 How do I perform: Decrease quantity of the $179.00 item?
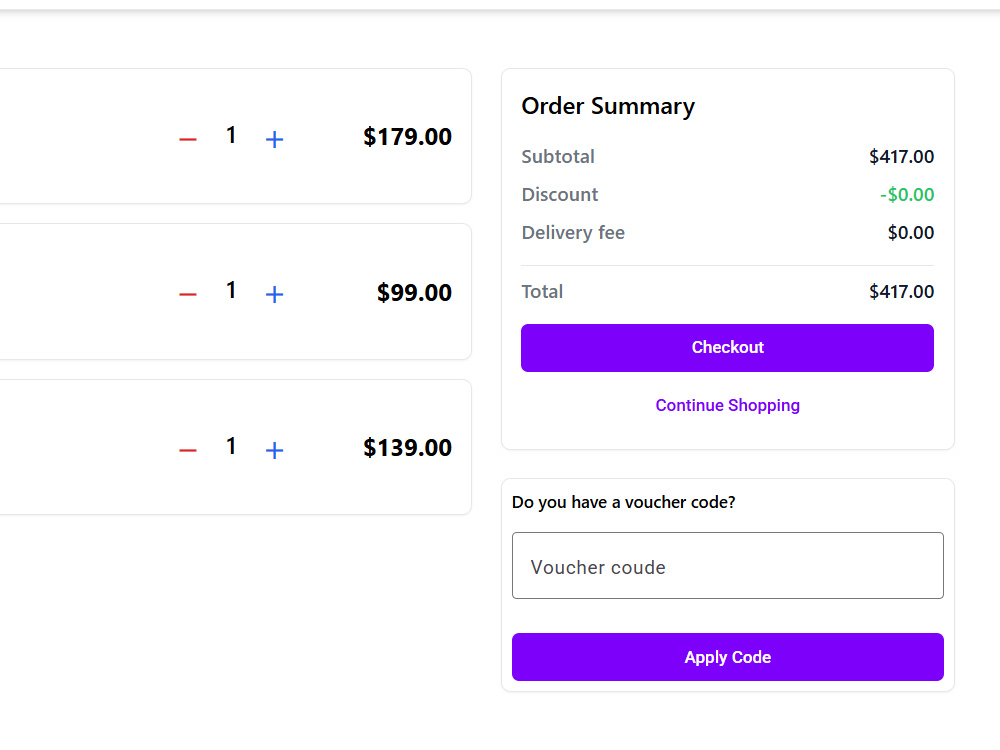[x=188, y=139]
